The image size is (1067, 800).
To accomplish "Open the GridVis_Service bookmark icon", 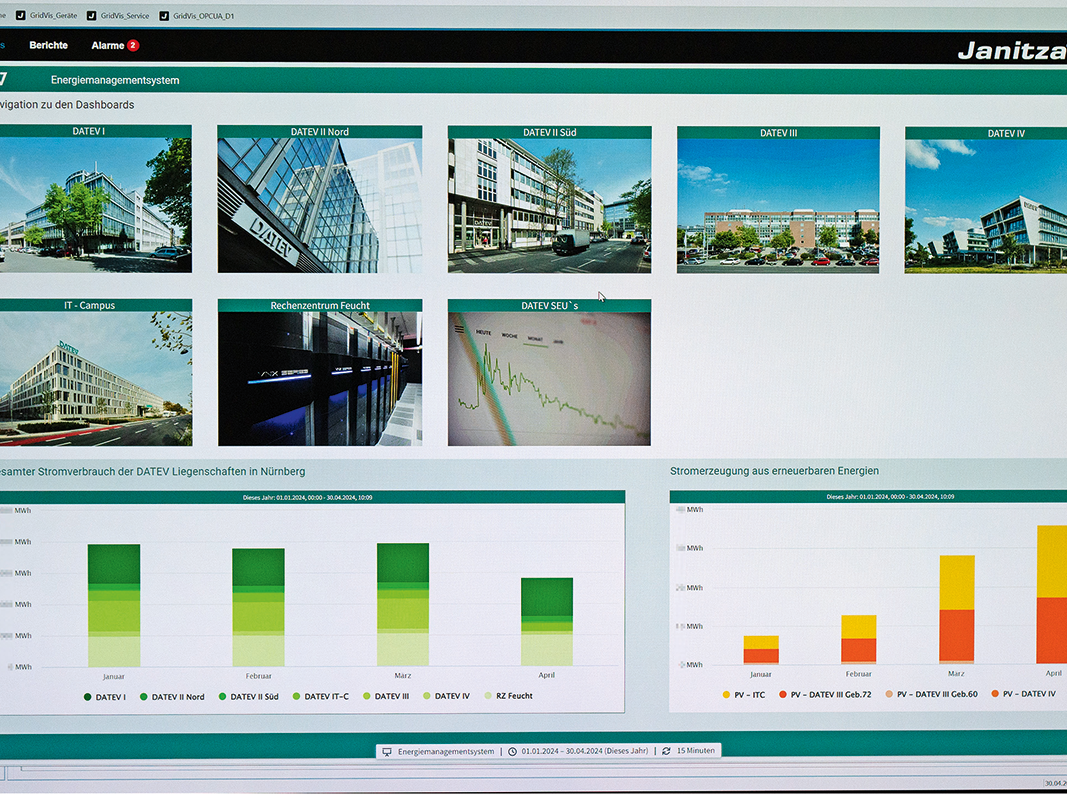I will point(91,16).
